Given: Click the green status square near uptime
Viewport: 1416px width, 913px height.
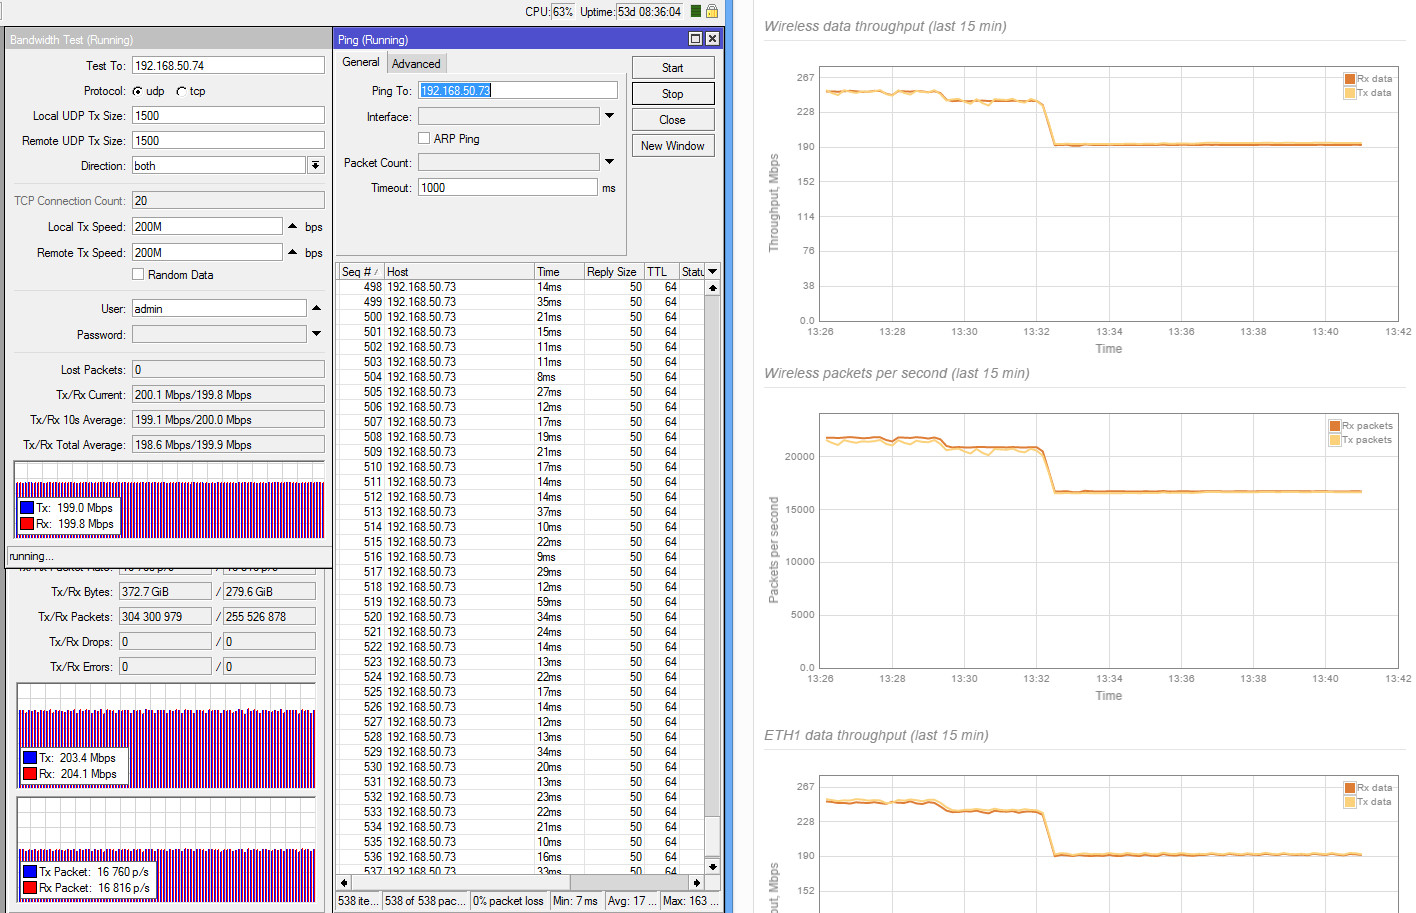Looking at the screenshot, I should pos(696,11).
